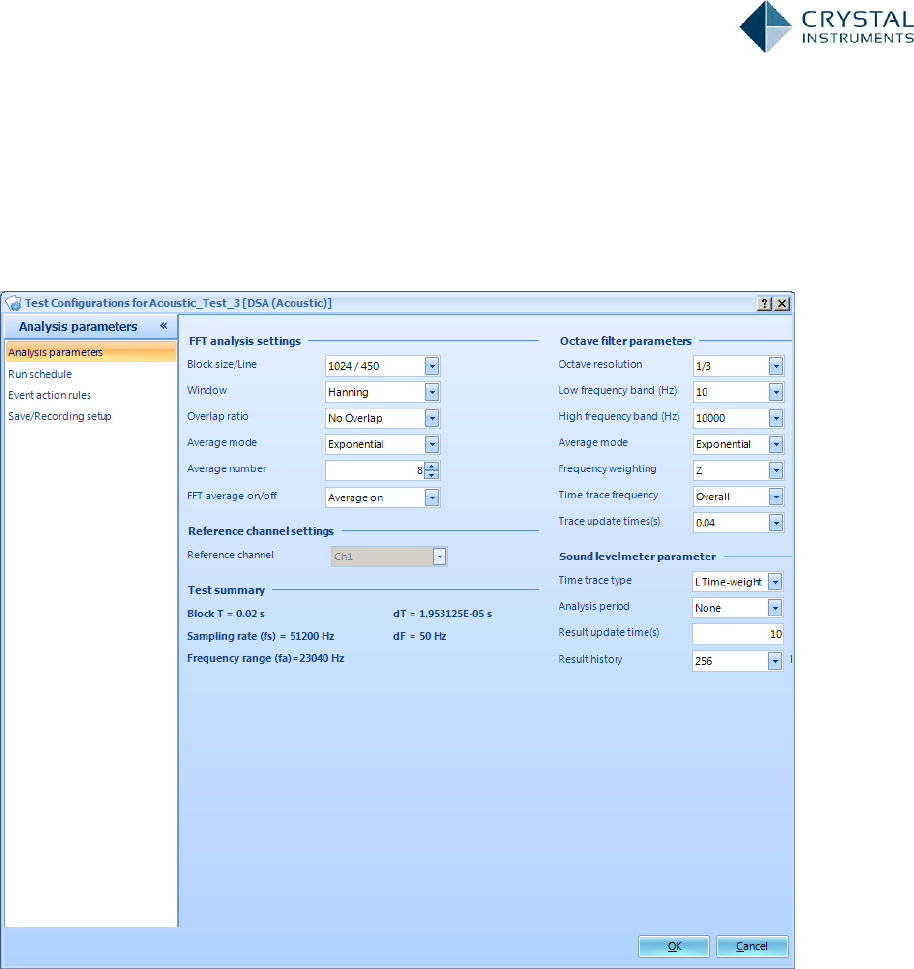The height and width of the screenshot is (969, 914).
Task: Click the dT = 1.953125E-05 s text
Action: (x=442, y=614)
